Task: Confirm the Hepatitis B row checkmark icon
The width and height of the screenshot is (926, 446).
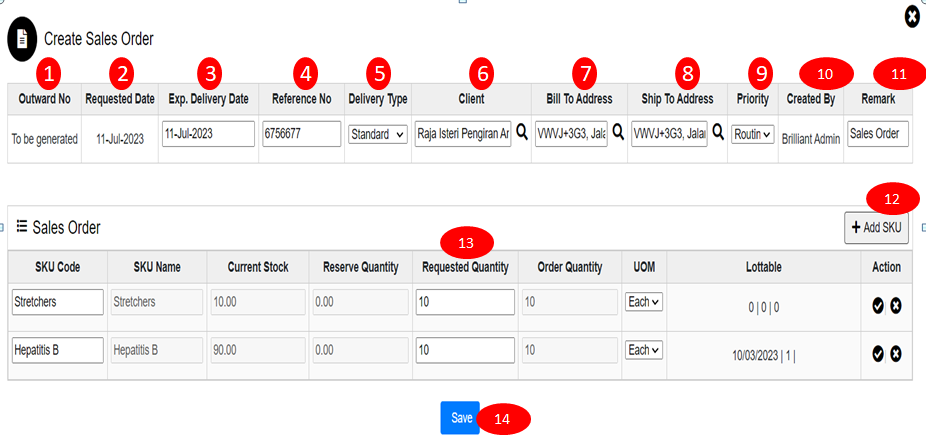Action: [878, 353]
